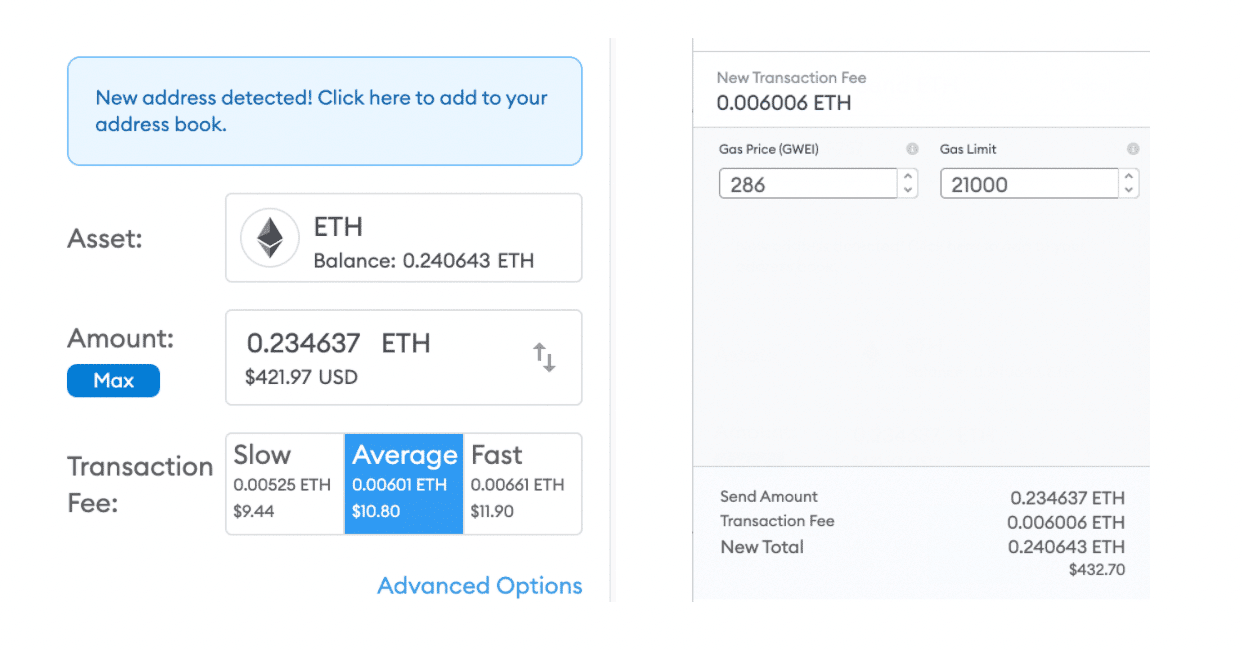Click the Max amount button
This screenshot has width=1242, height=650.
click(x=113, y=380)
